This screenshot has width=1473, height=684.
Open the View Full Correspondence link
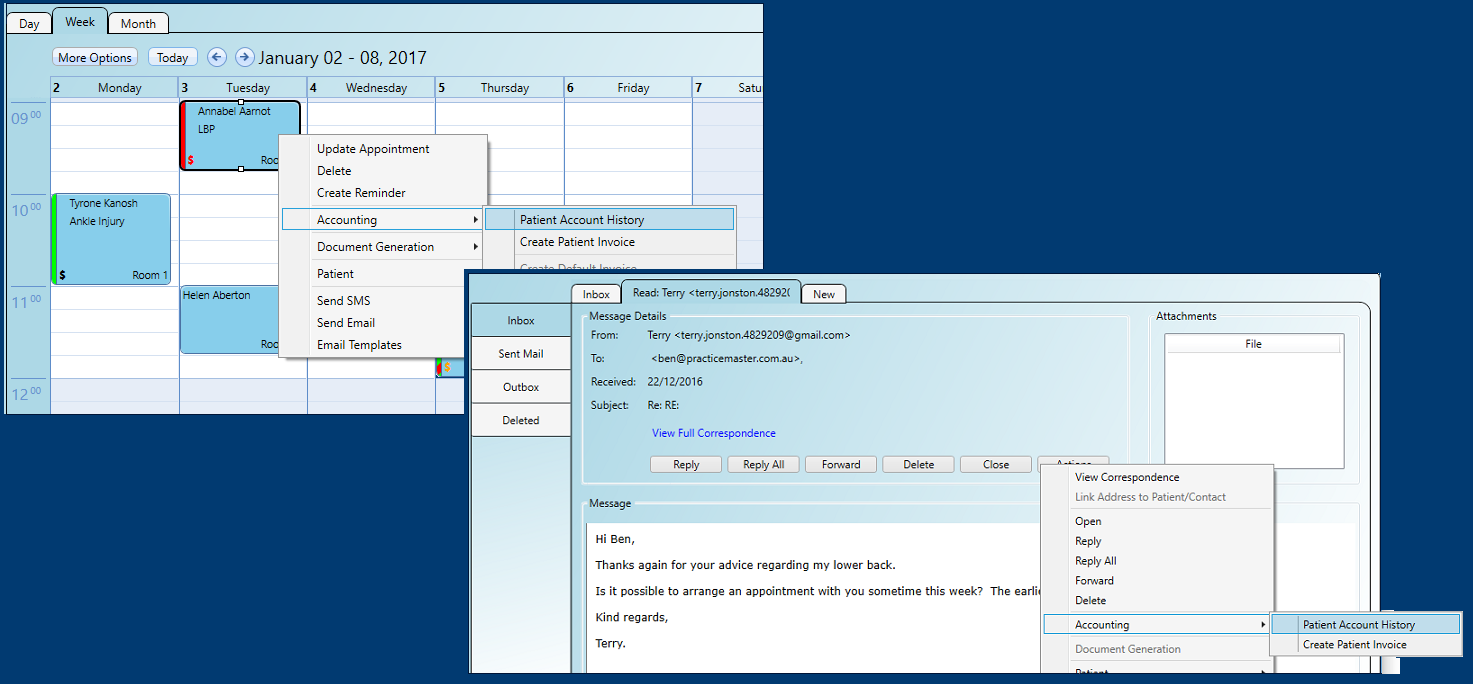[x=713, y=432]
